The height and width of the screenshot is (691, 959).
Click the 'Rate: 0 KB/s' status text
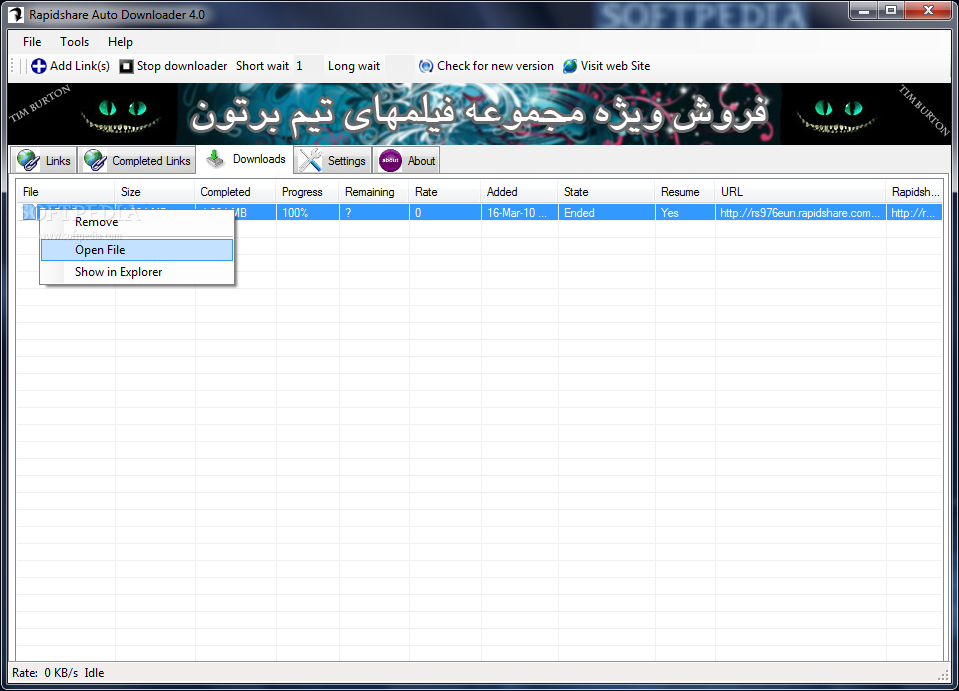[45, 673]
